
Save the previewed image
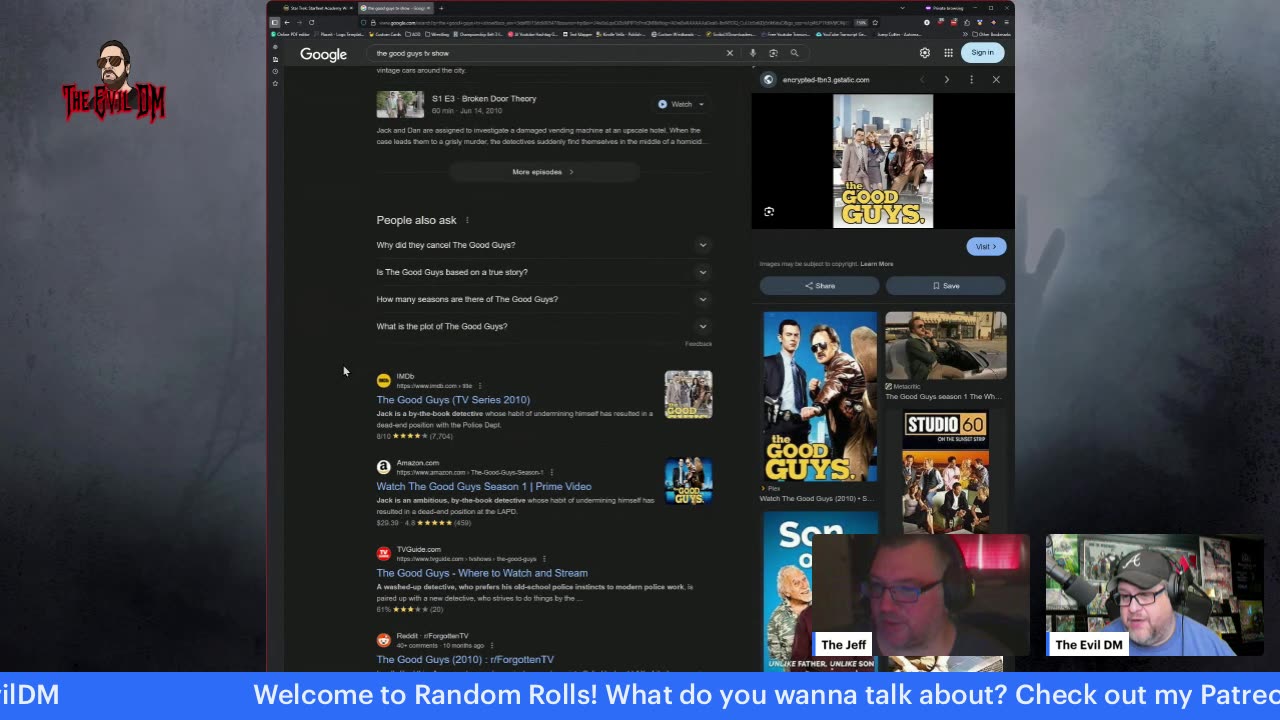[945, 286]
